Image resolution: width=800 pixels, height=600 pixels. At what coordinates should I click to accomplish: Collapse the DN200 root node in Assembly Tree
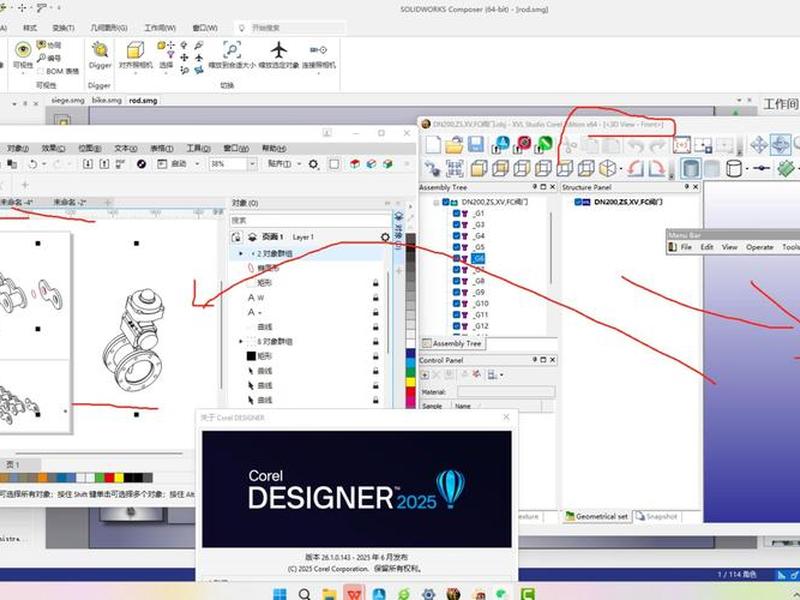[436, 202]
